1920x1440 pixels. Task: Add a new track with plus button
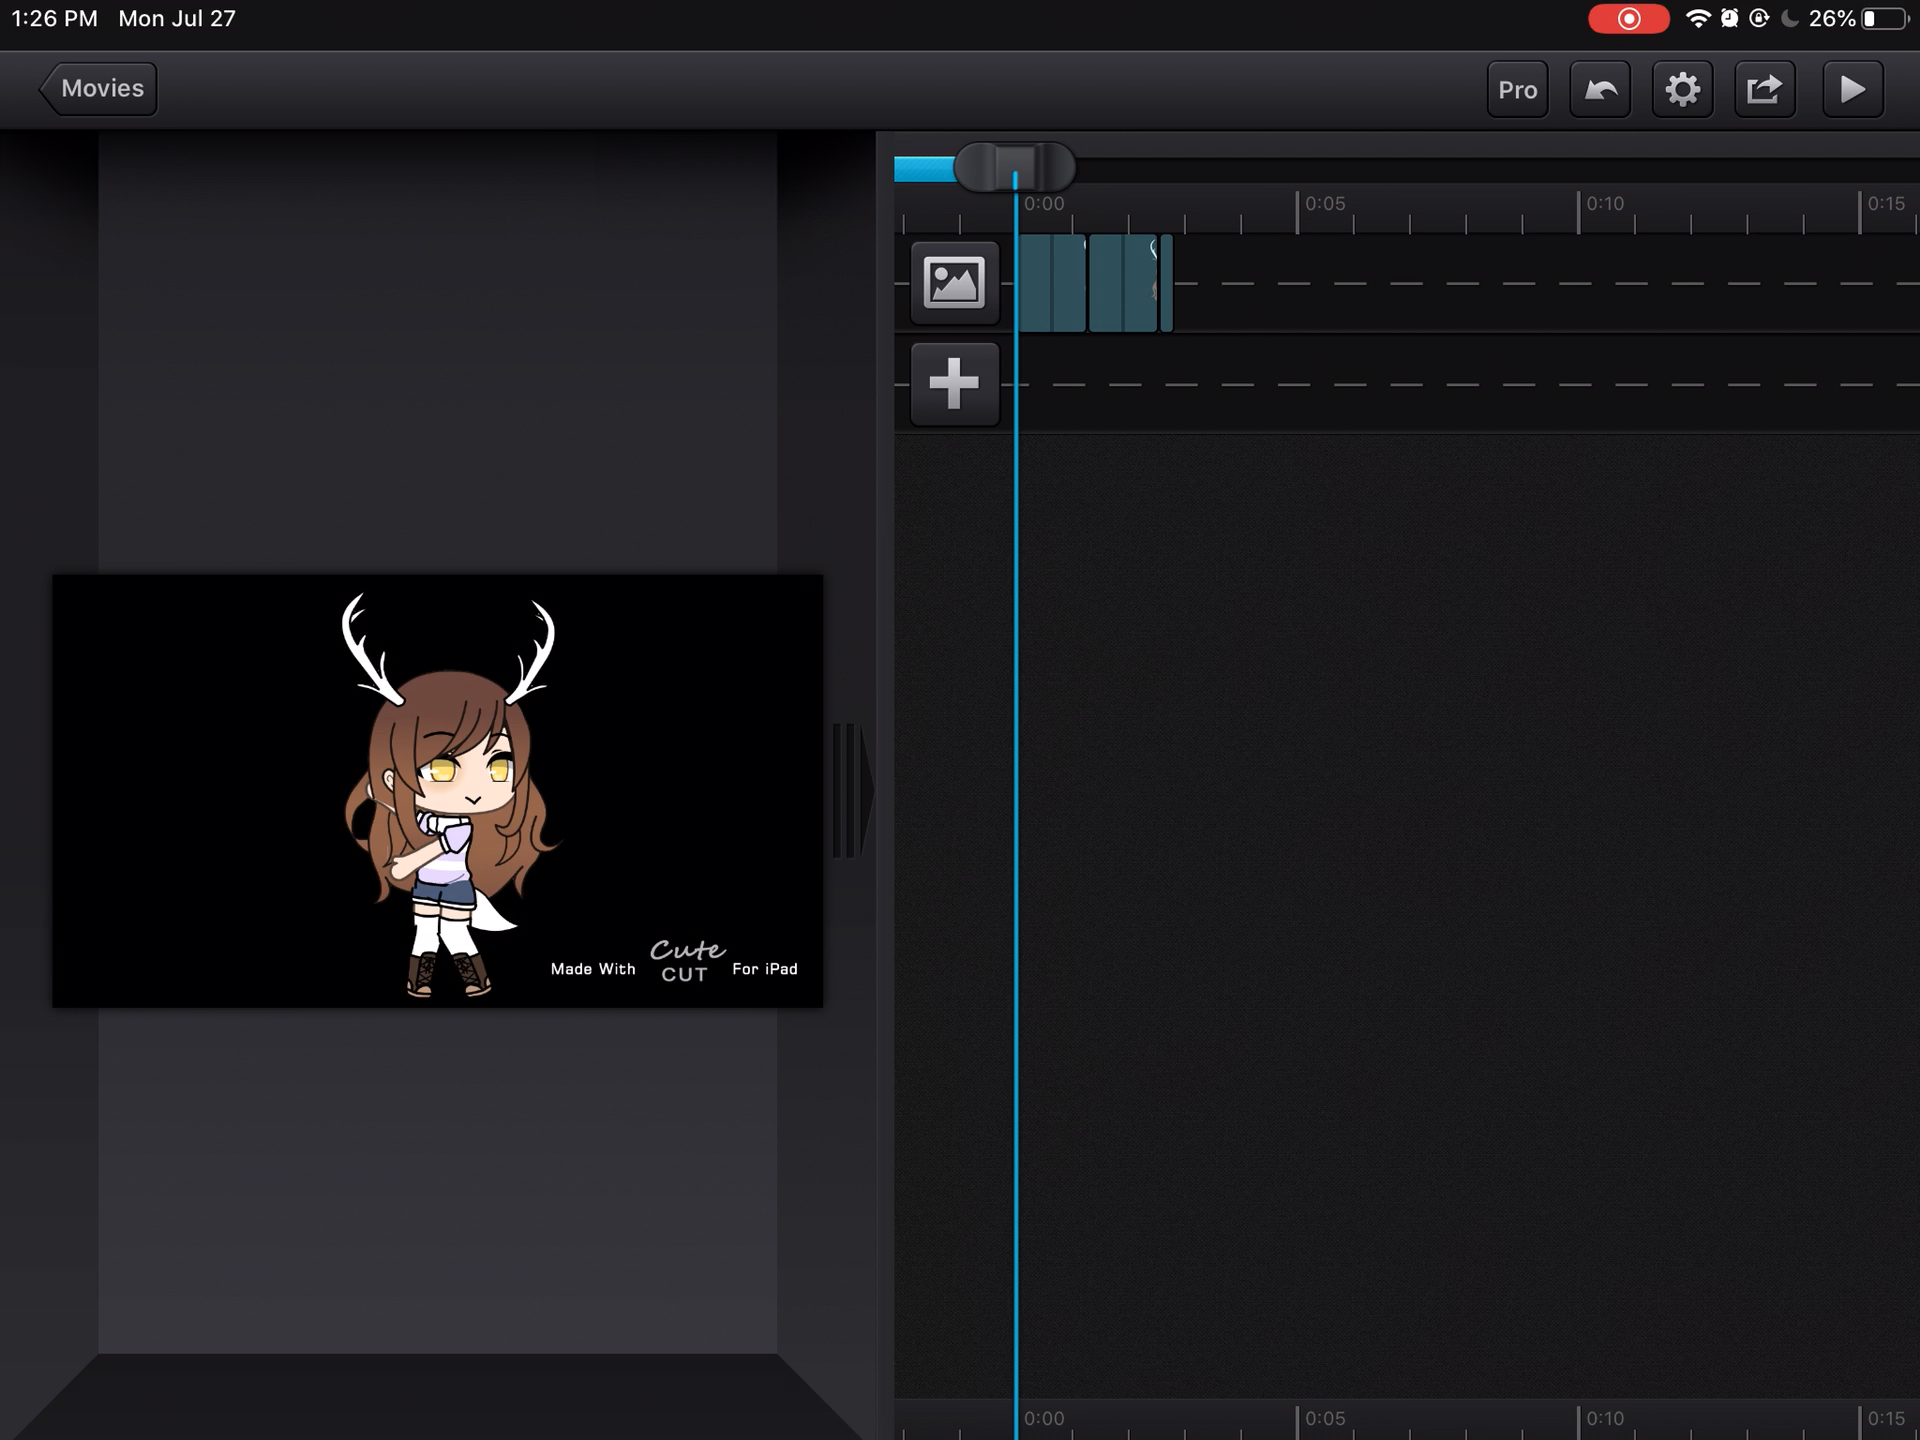[954, 384]
